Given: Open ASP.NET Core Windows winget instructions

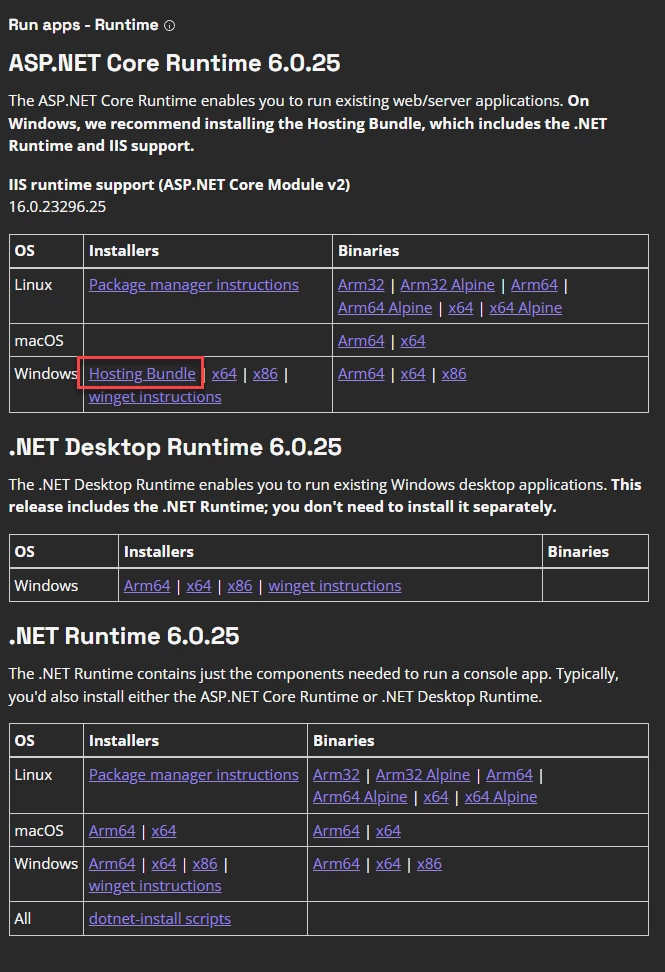Looking at the screenshot, I should click(x=155, y=397).
